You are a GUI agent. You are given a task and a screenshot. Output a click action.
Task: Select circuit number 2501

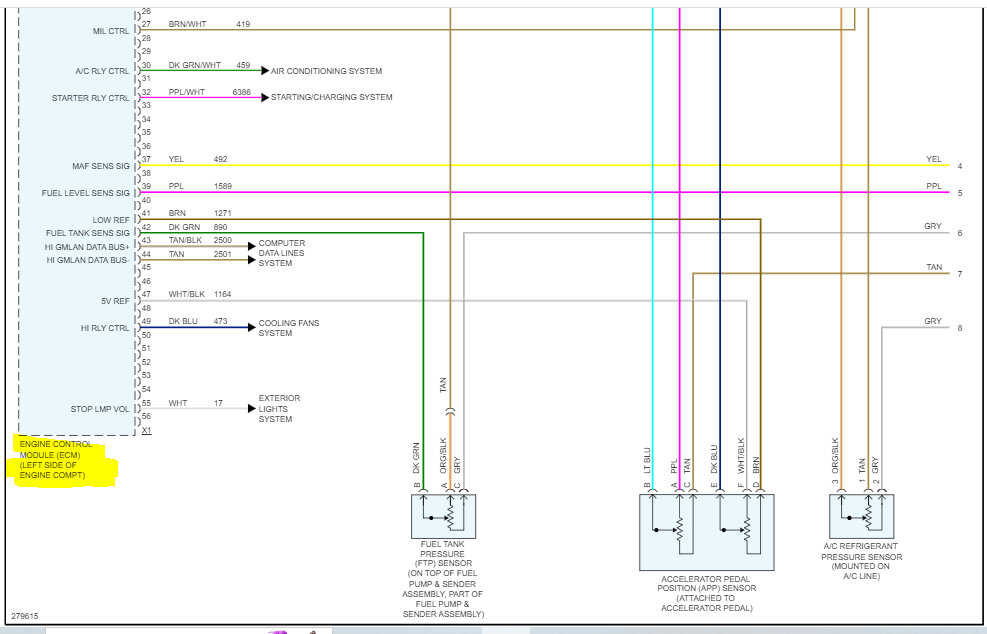point(223,254)
